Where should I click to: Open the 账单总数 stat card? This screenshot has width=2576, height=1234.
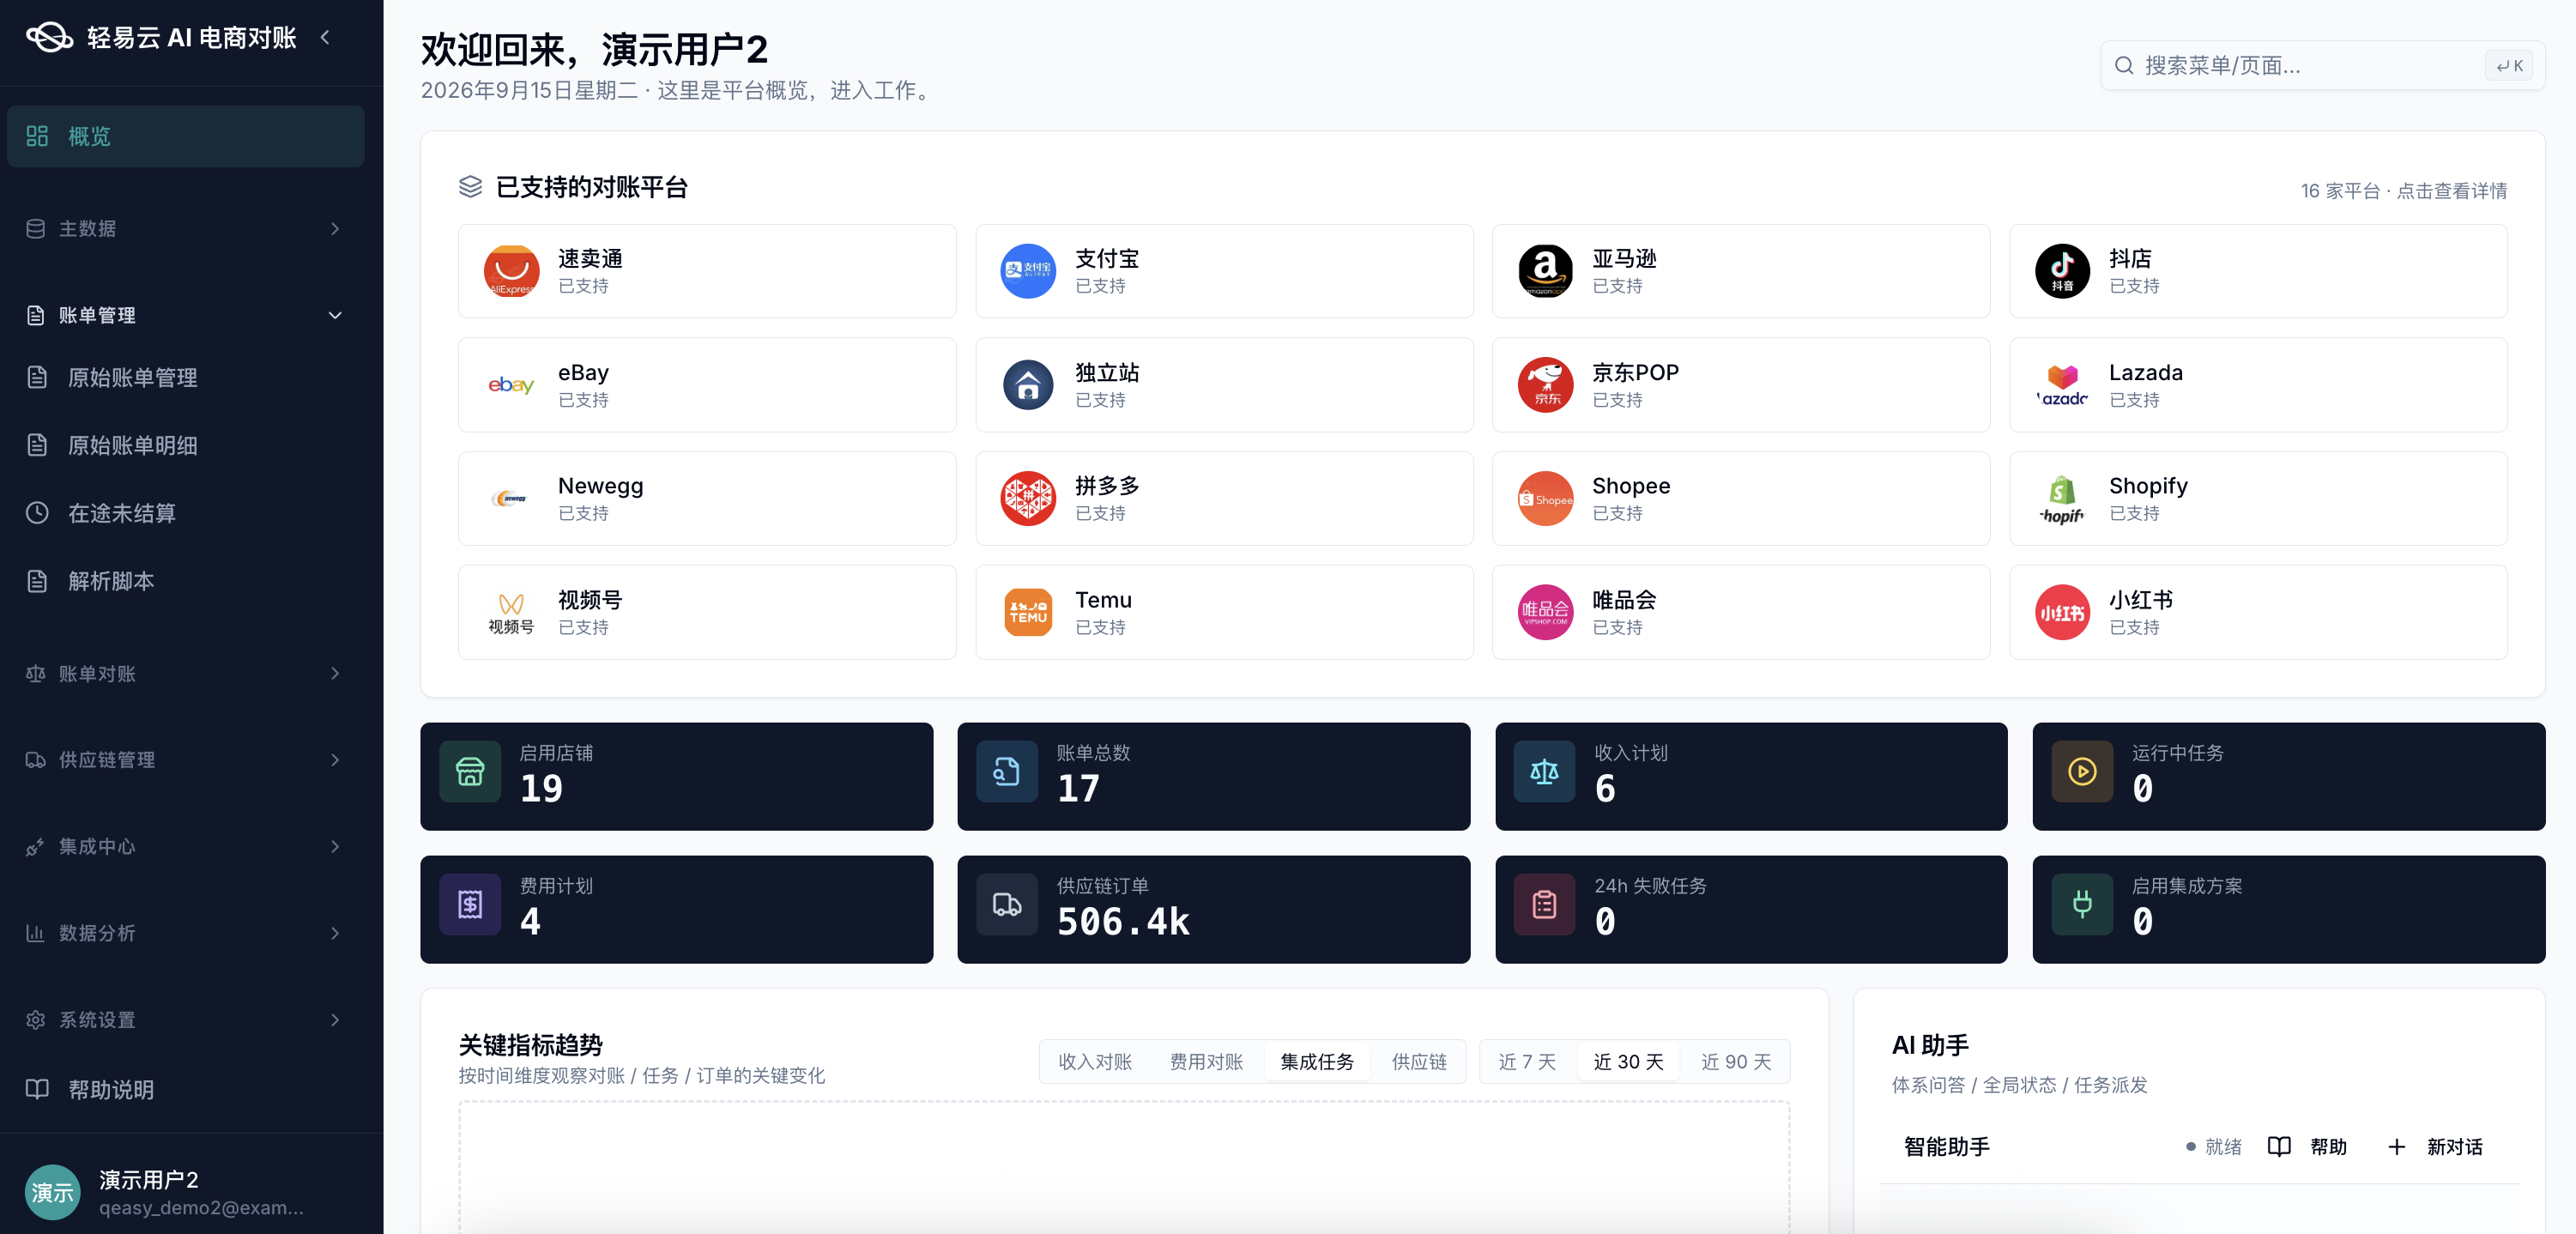coord(1213,776)
